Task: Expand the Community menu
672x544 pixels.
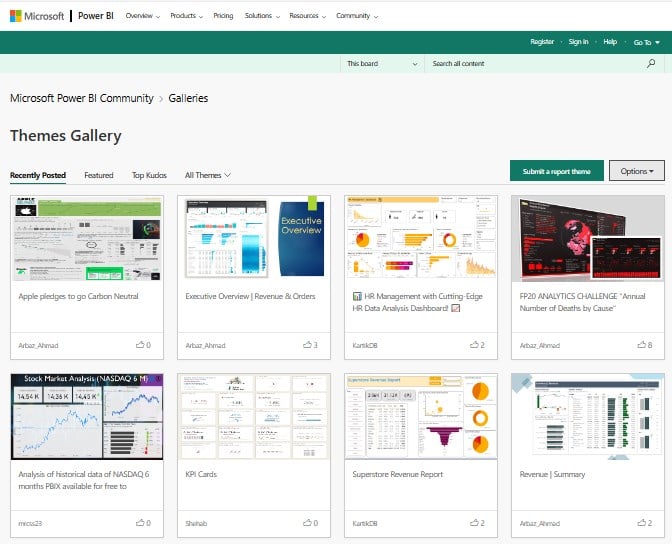Action: [x=357, y=16]
